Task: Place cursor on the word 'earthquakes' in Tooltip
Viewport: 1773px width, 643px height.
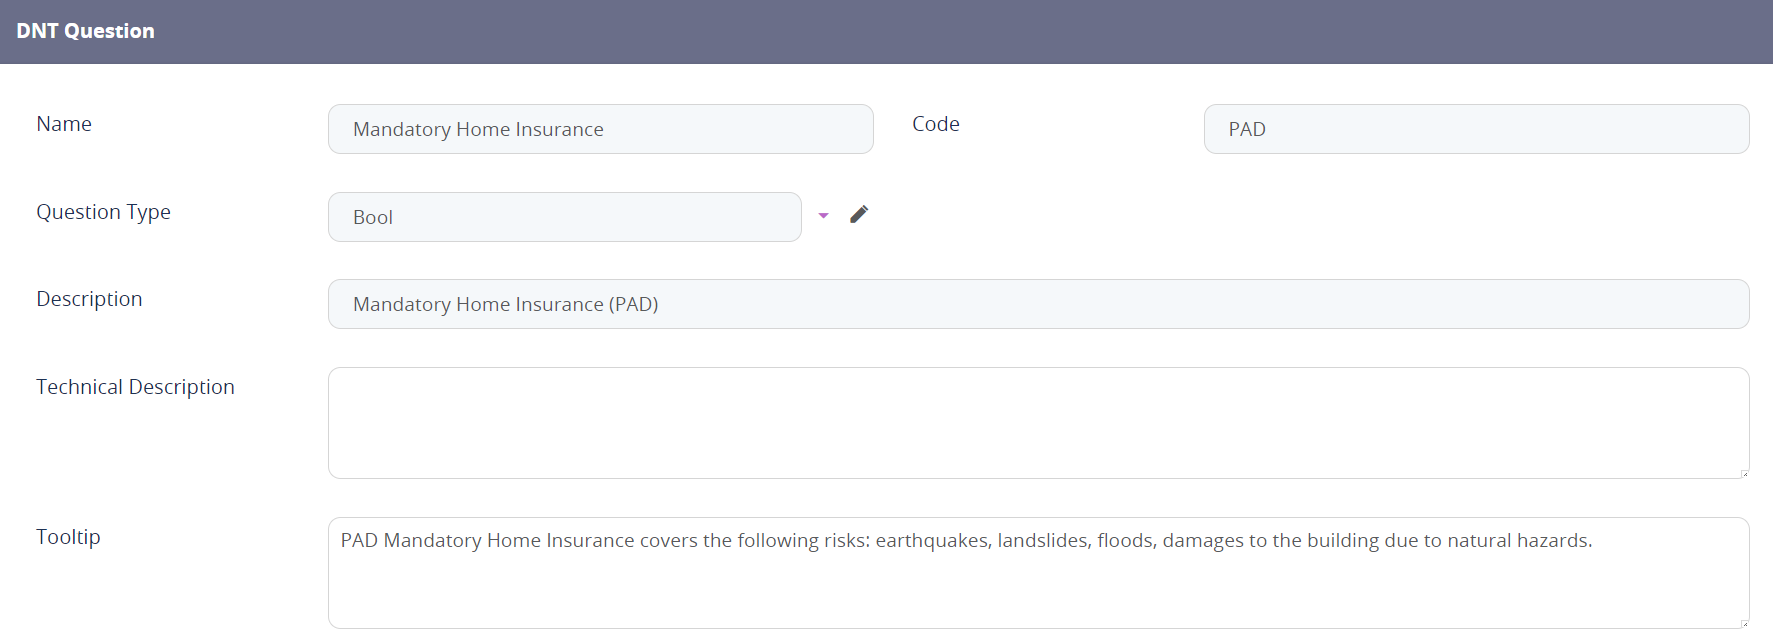Action: pyautogui.click(x=932, y=541)
